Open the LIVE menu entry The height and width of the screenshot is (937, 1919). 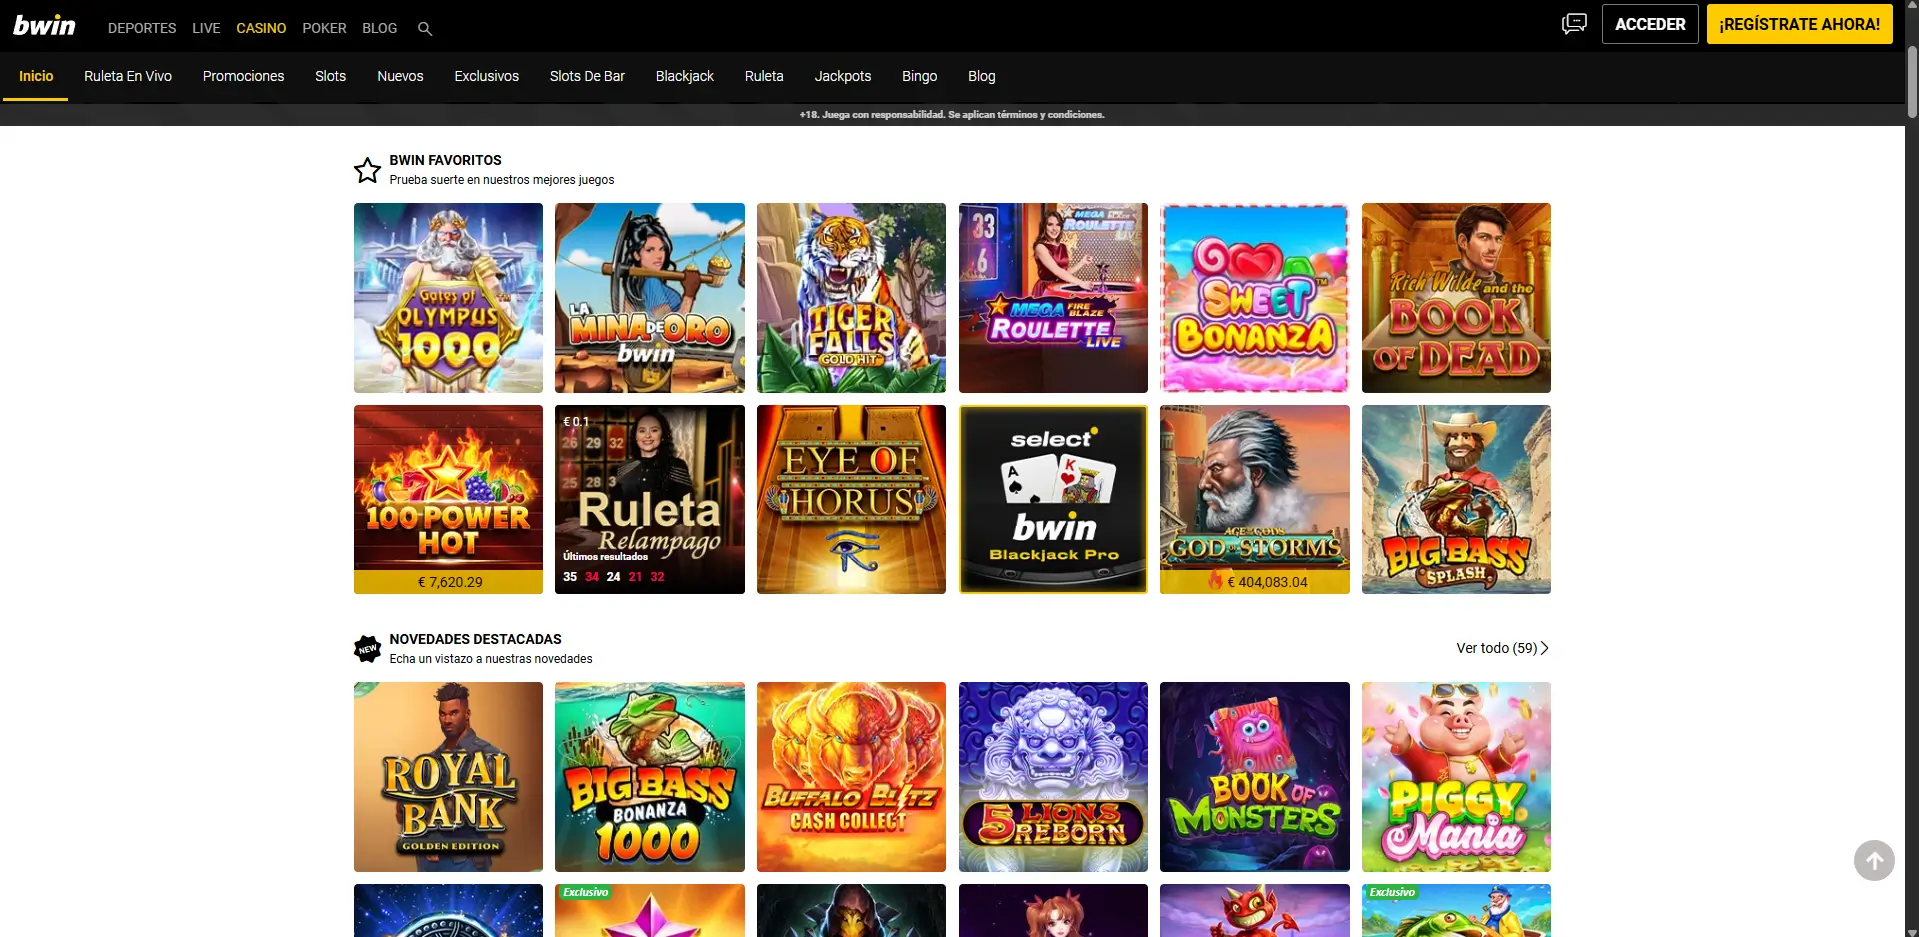pyautogui.click(x=206, y=28)
